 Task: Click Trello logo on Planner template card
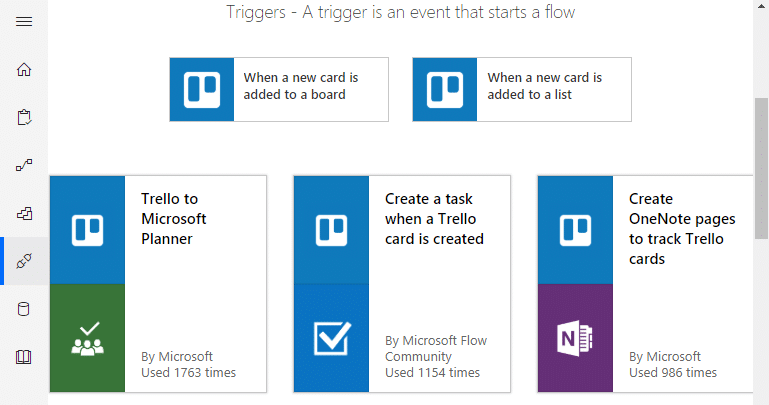click(x=87, y=230)
